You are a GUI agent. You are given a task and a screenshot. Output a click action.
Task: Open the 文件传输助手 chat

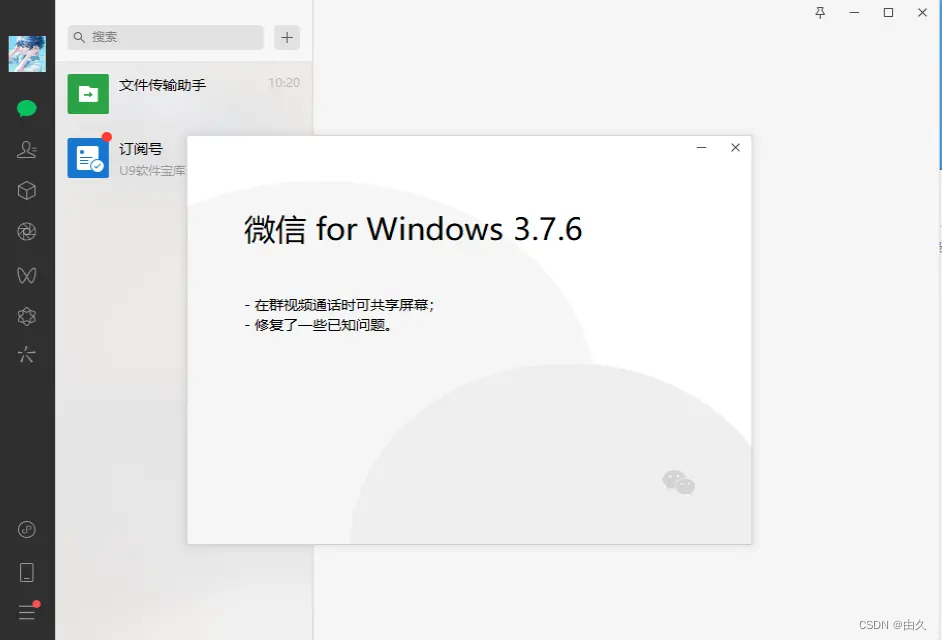[184, 94]
